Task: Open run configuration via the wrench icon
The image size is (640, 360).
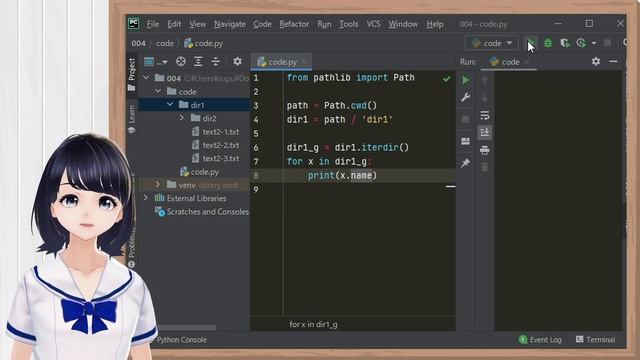Action: pyautogui.click(x=465, y=97)
